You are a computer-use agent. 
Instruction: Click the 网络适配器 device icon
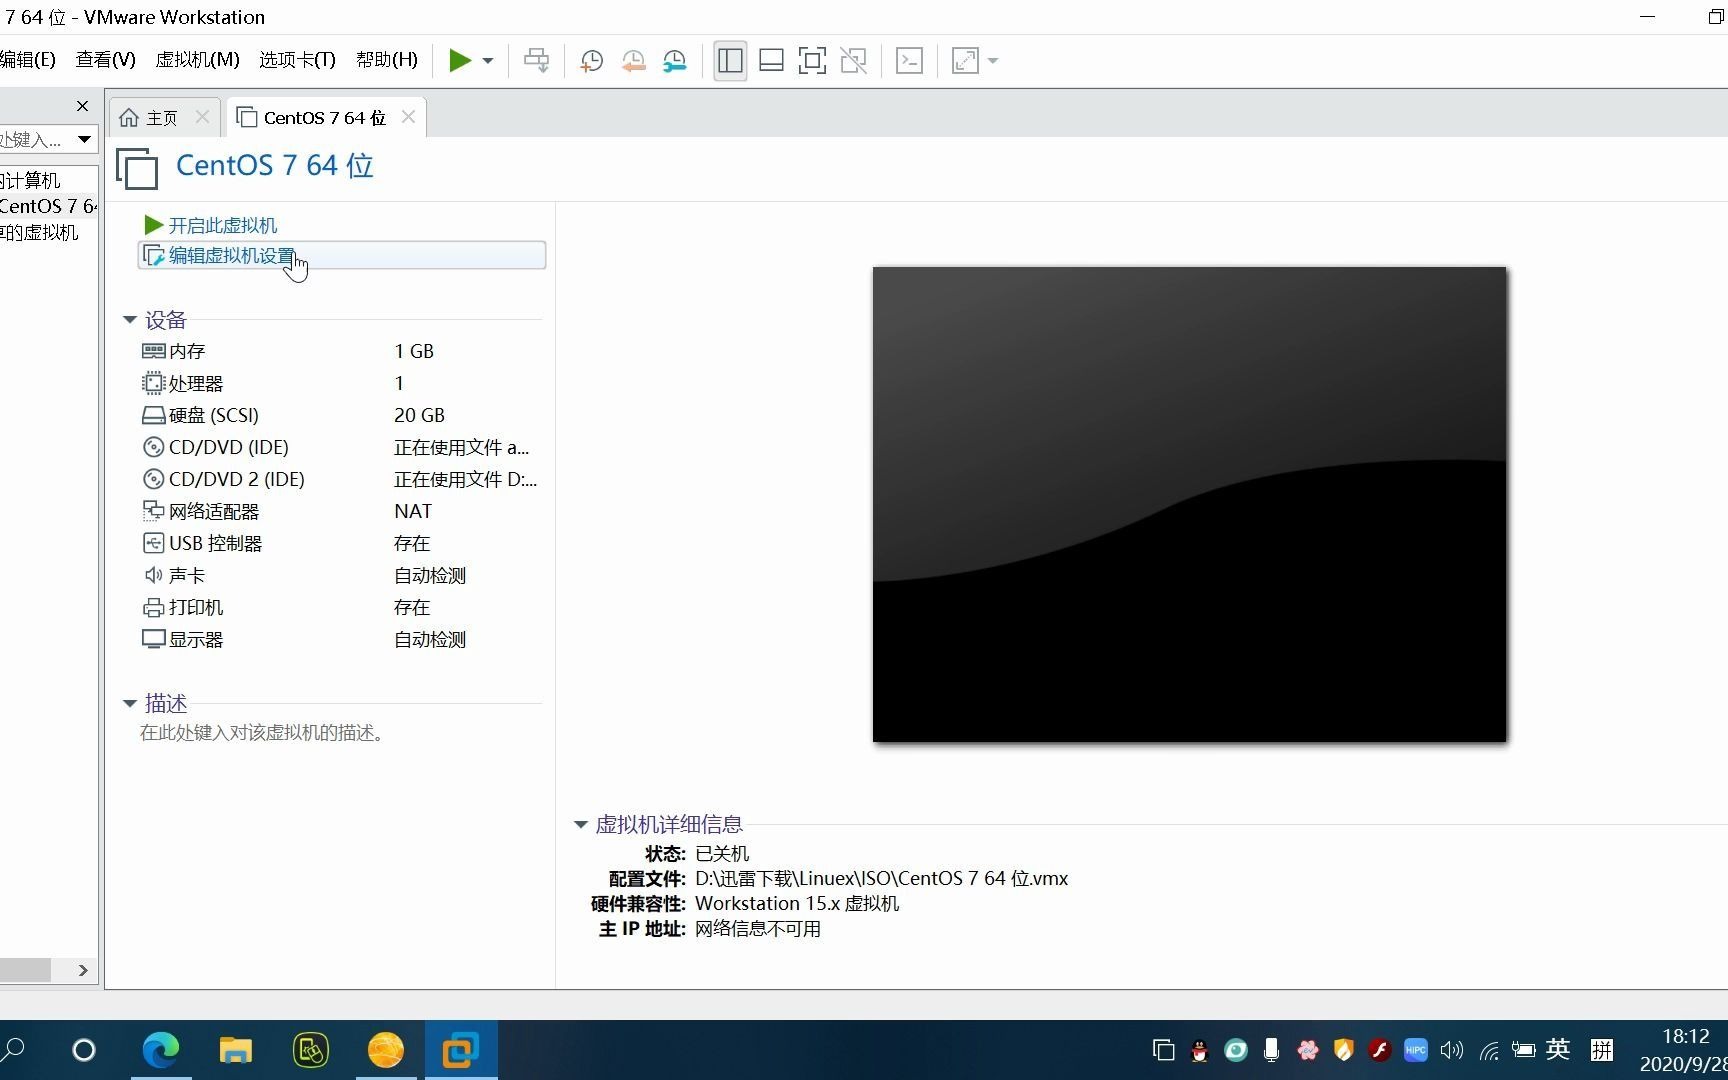click(153, 511)
